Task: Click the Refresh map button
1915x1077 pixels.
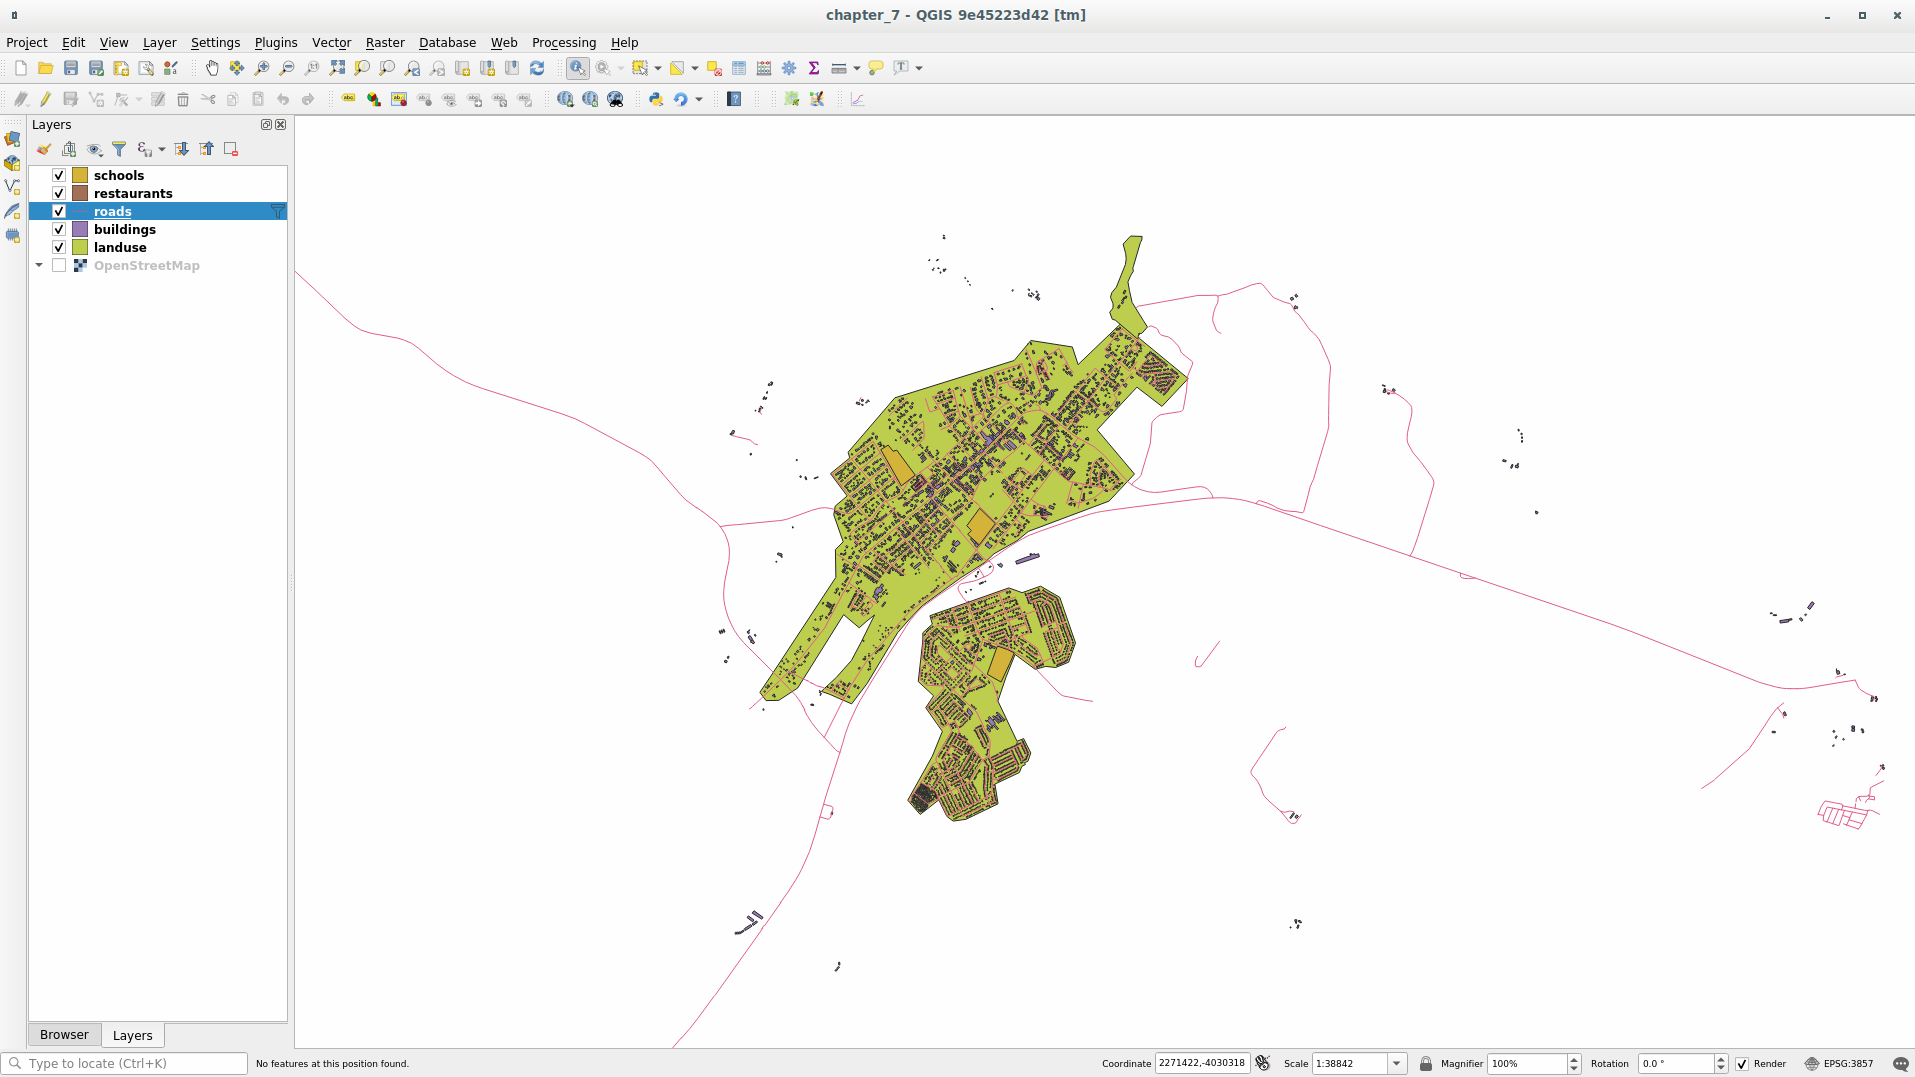Action: (537, 68)
